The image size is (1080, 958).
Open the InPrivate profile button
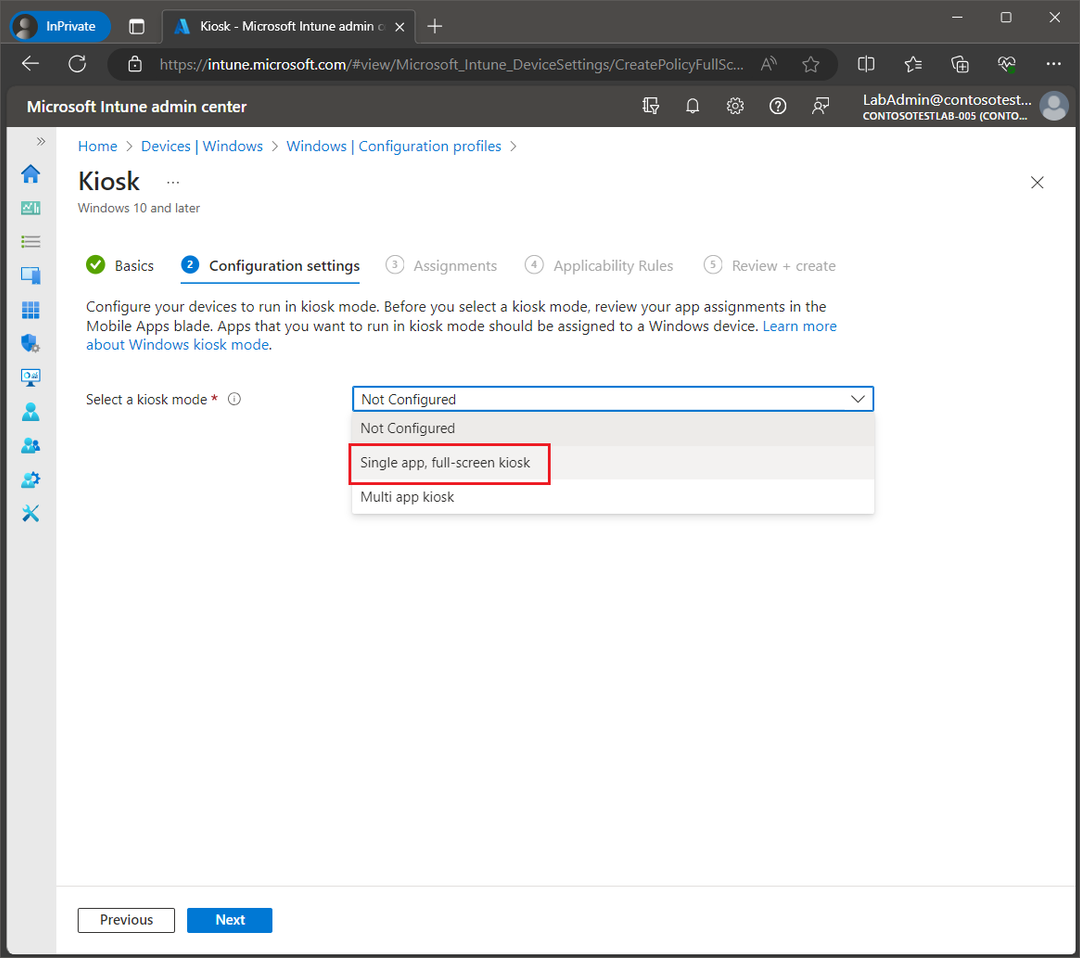[60, 27]
